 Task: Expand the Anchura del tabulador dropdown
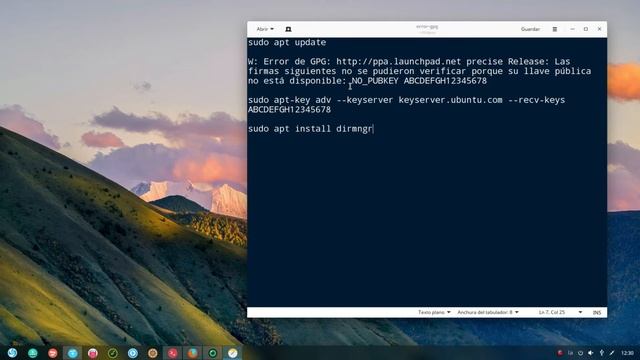[488, 312]
